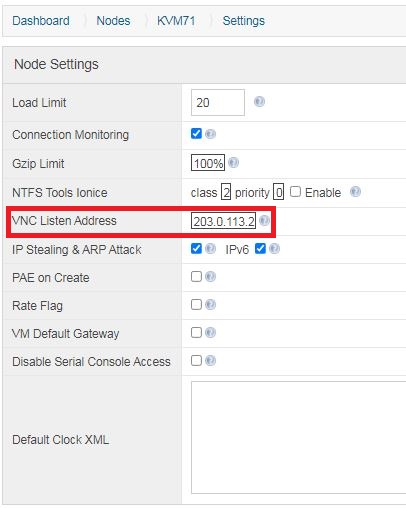The width and height of the screenshot is (406, 508).
Task: Click help icon next to PAE on Create
Action: click(x=210, y=277)
